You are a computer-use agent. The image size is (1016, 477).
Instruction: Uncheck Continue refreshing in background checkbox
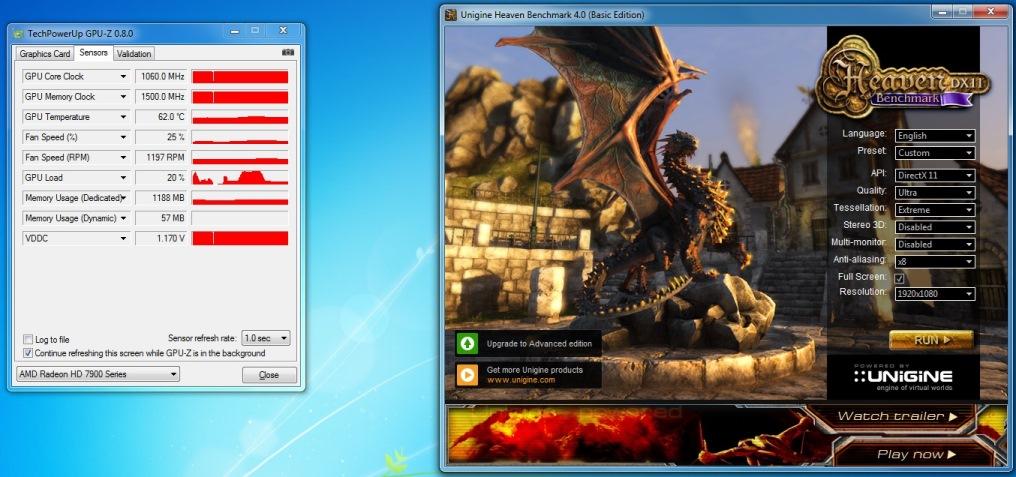click(x=28, y=353)
